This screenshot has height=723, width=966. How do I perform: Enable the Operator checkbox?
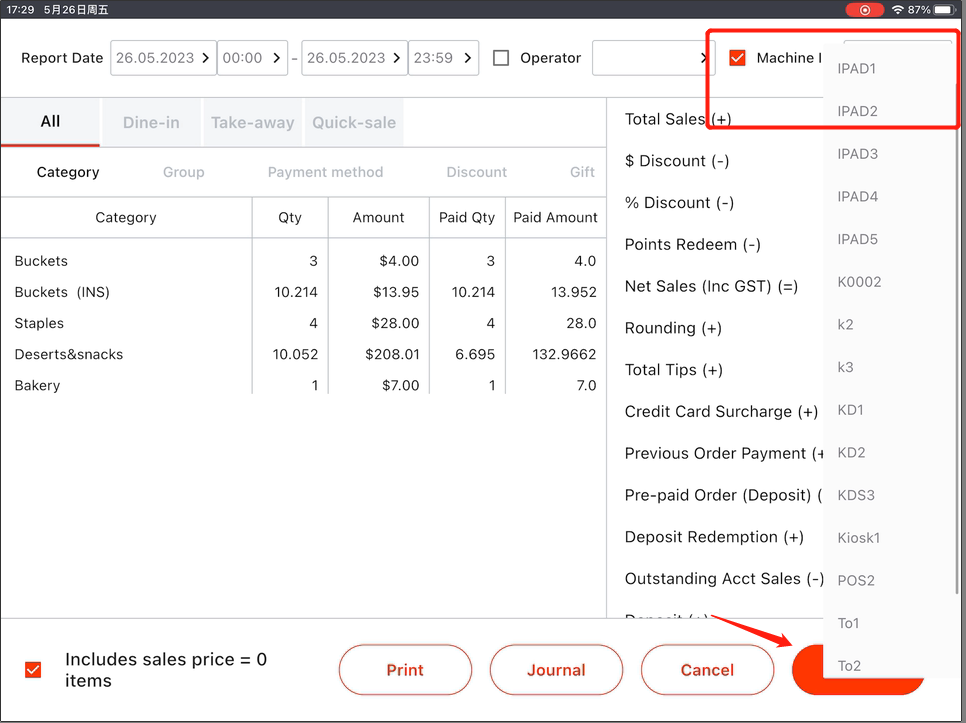501,58
